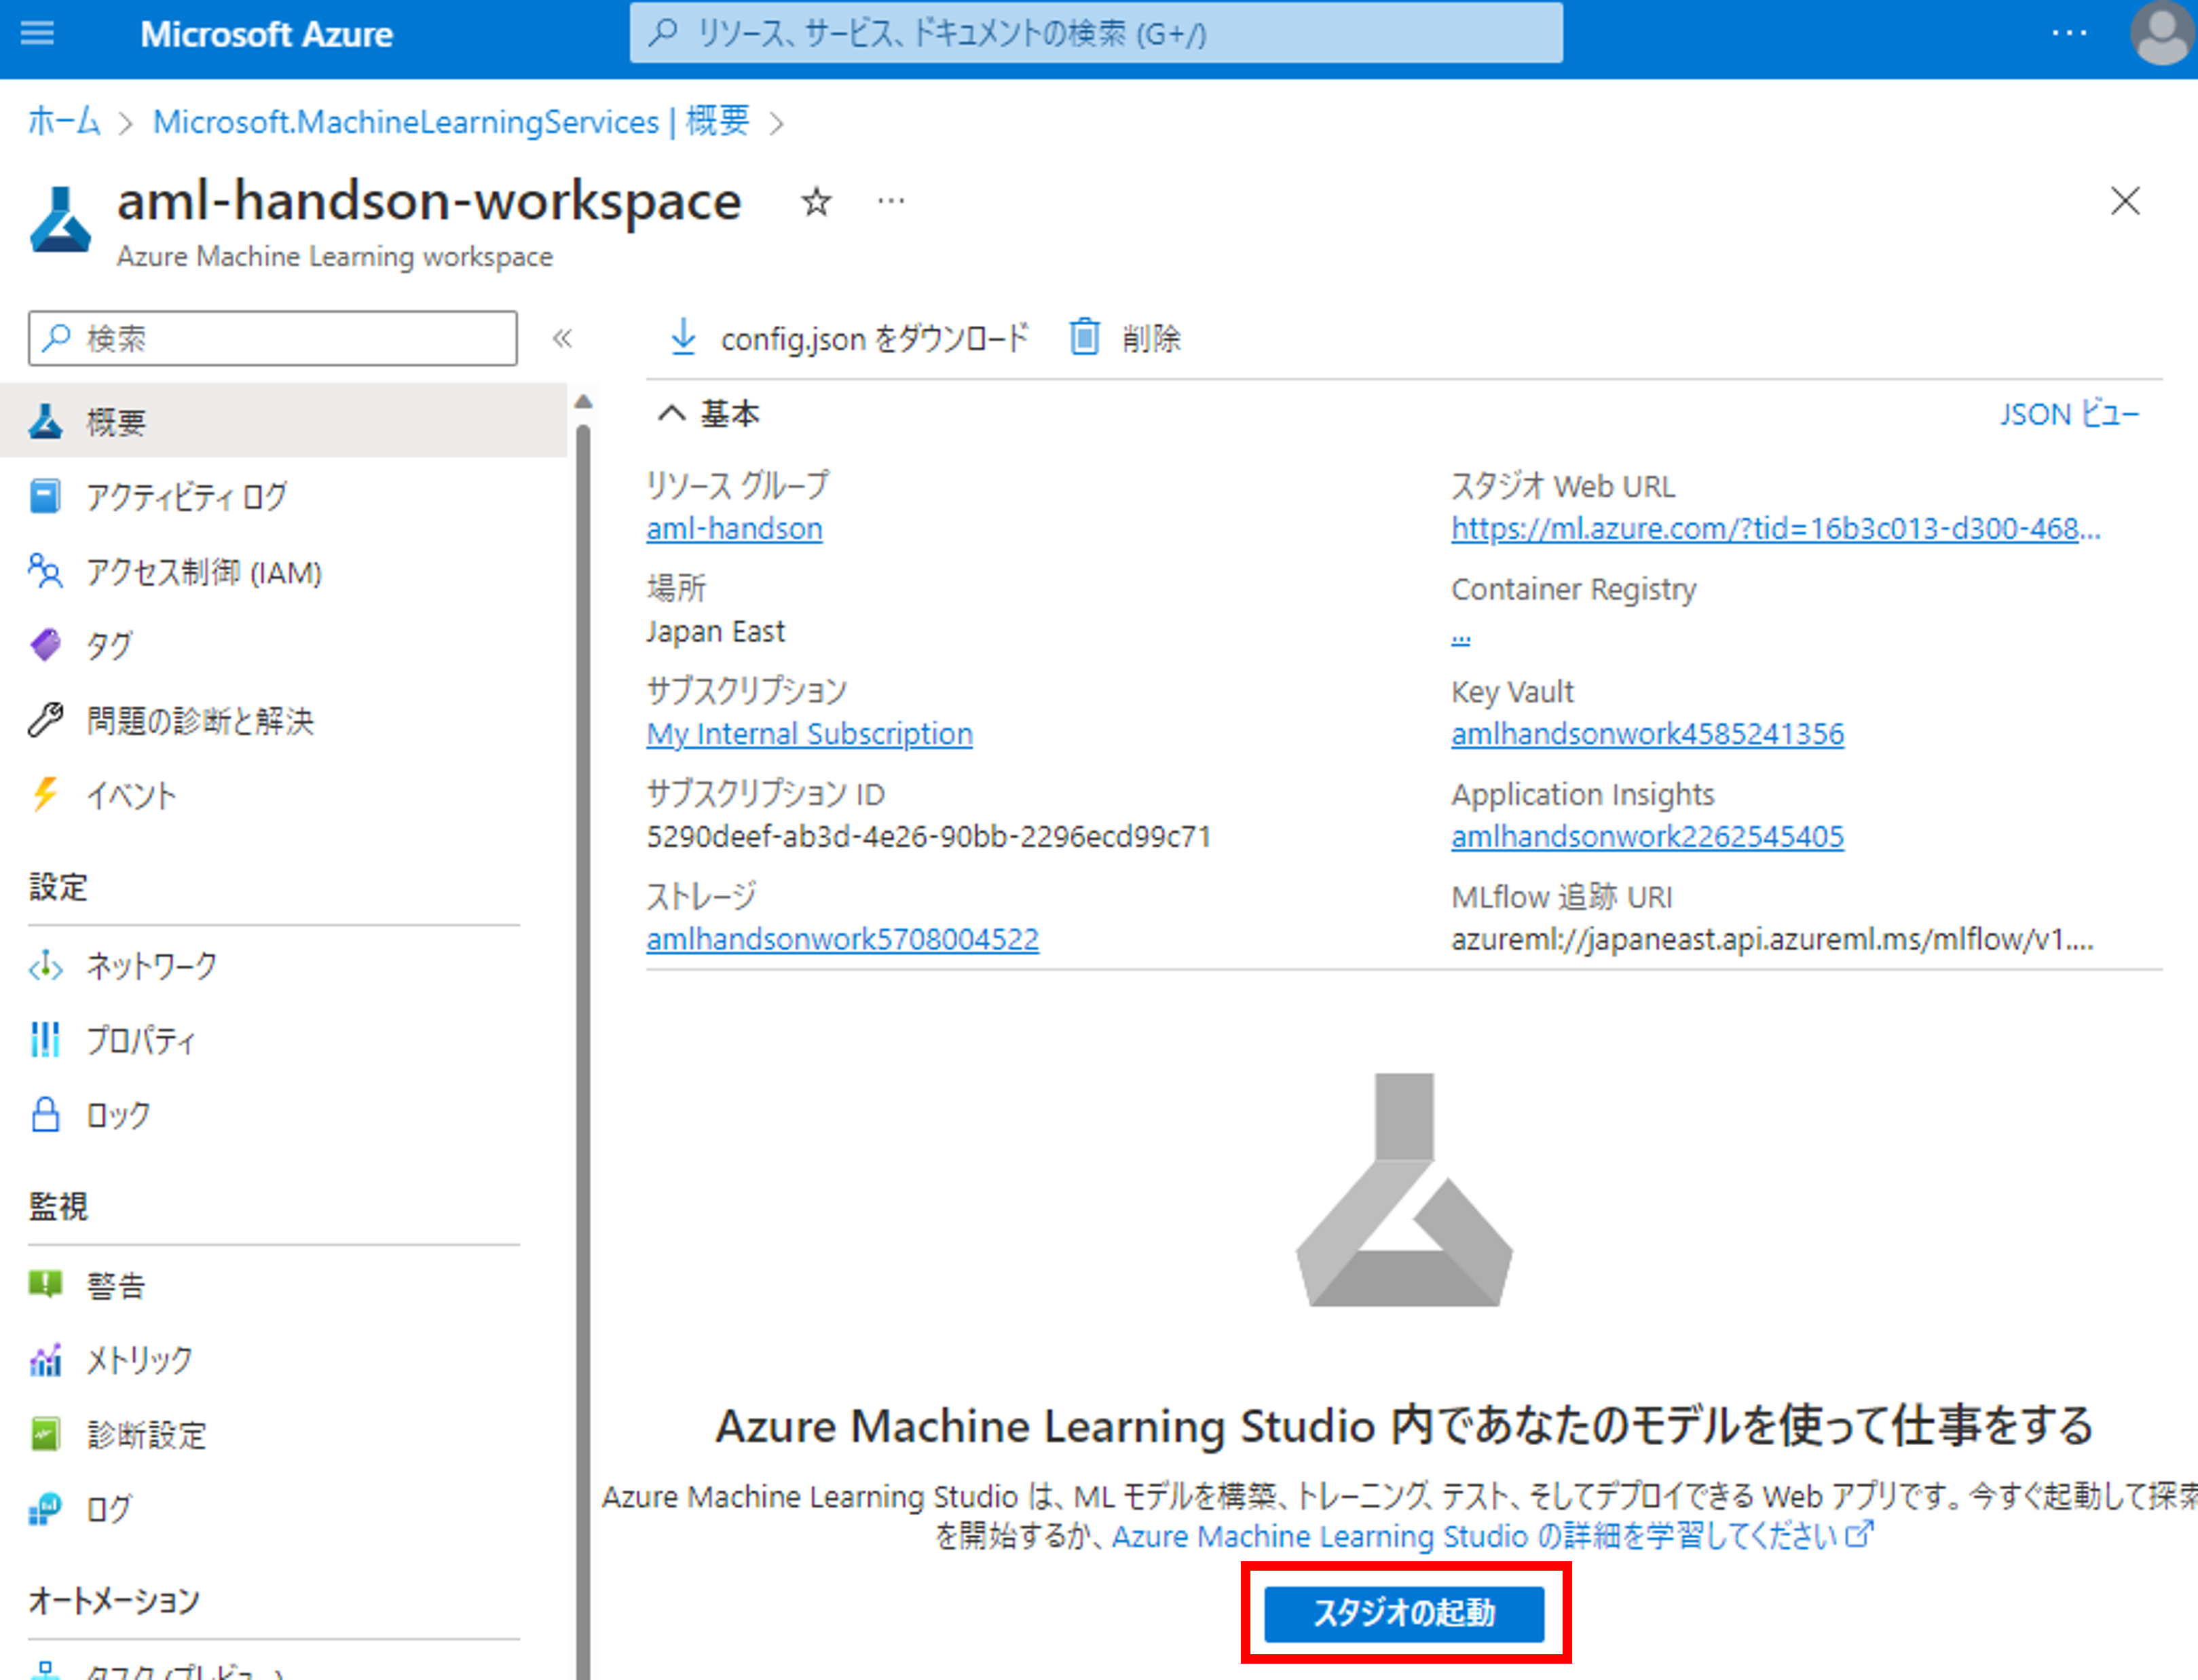2198x1680 pixels.
Task: Collapse the sidebar with the « chevron
Action: click(x=563, y=339)
